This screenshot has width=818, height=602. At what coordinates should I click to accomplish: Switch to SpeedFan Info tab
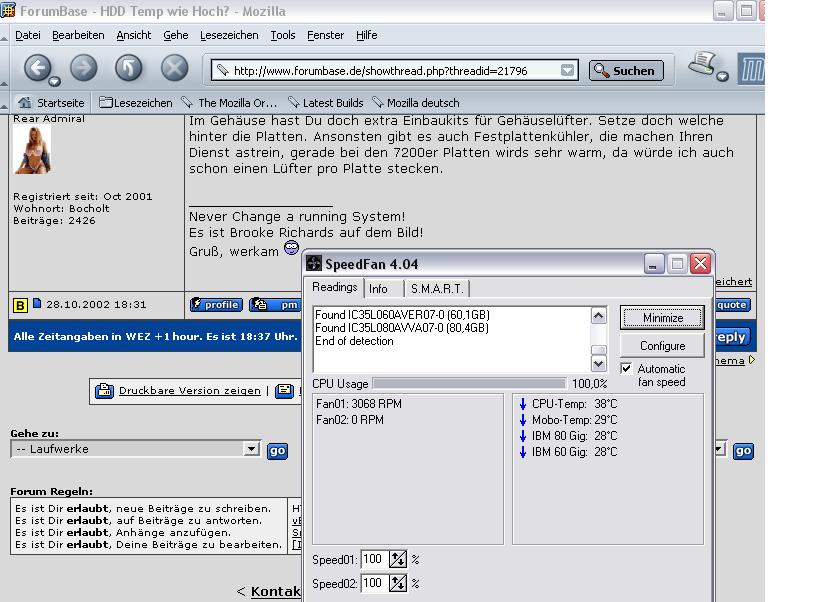pyautogui.click(x=378, y=288)
